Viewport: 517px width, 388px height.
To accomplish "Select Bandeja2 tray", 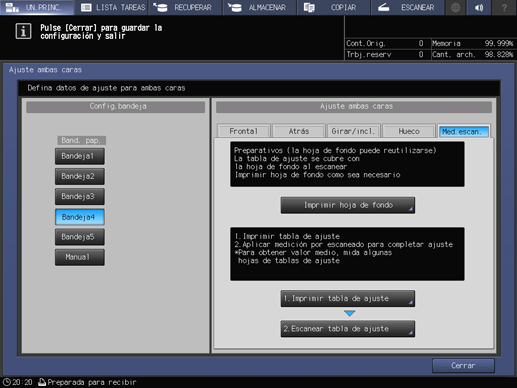I will tap(80, 176).
